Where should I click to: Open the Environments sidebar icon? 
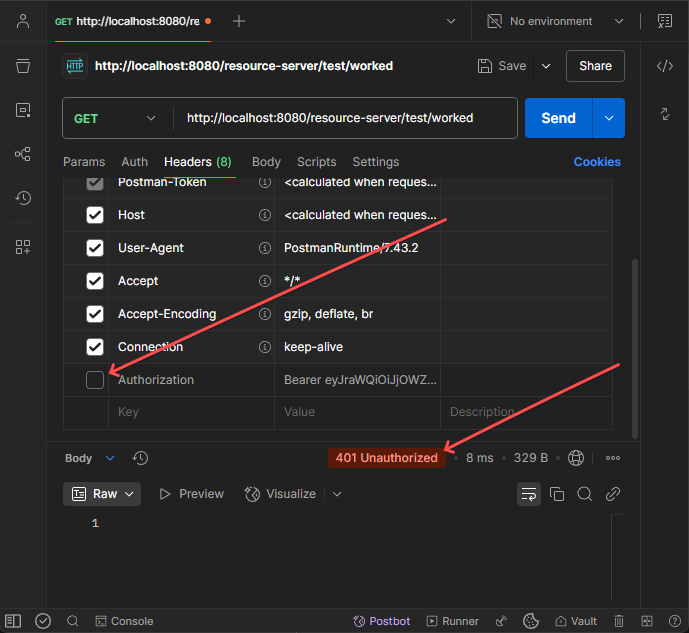point(23,110)
